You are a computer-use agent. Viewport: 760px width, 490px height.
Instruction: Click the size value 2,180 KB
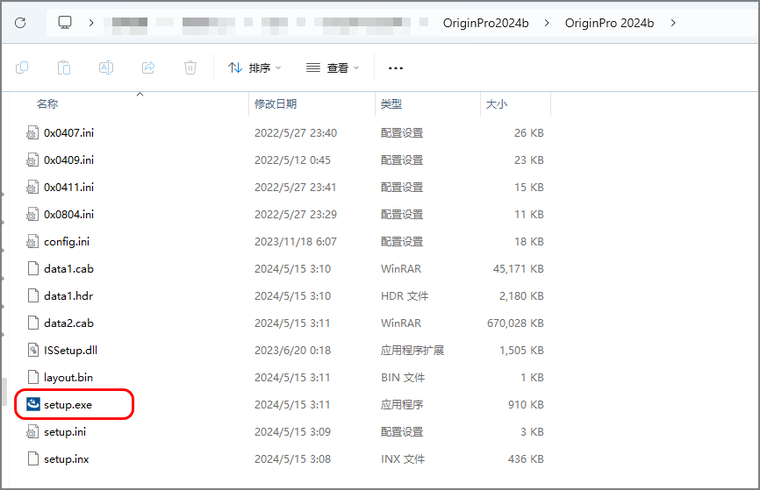[522, 296]
